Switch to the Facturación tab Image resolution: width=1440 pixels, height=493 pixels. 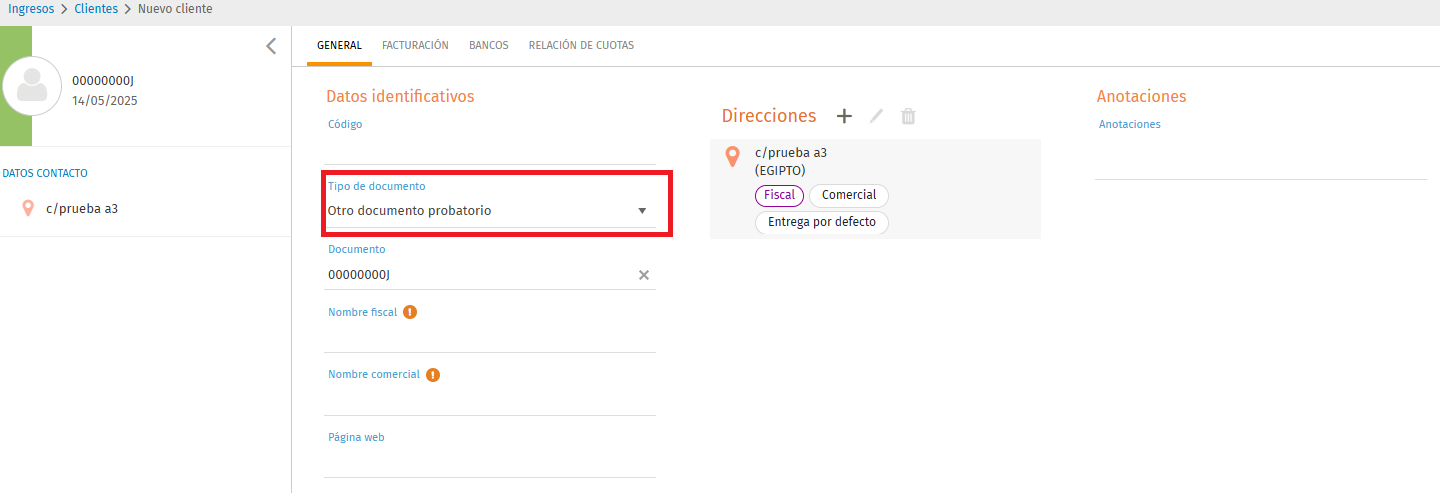(415, 45)
